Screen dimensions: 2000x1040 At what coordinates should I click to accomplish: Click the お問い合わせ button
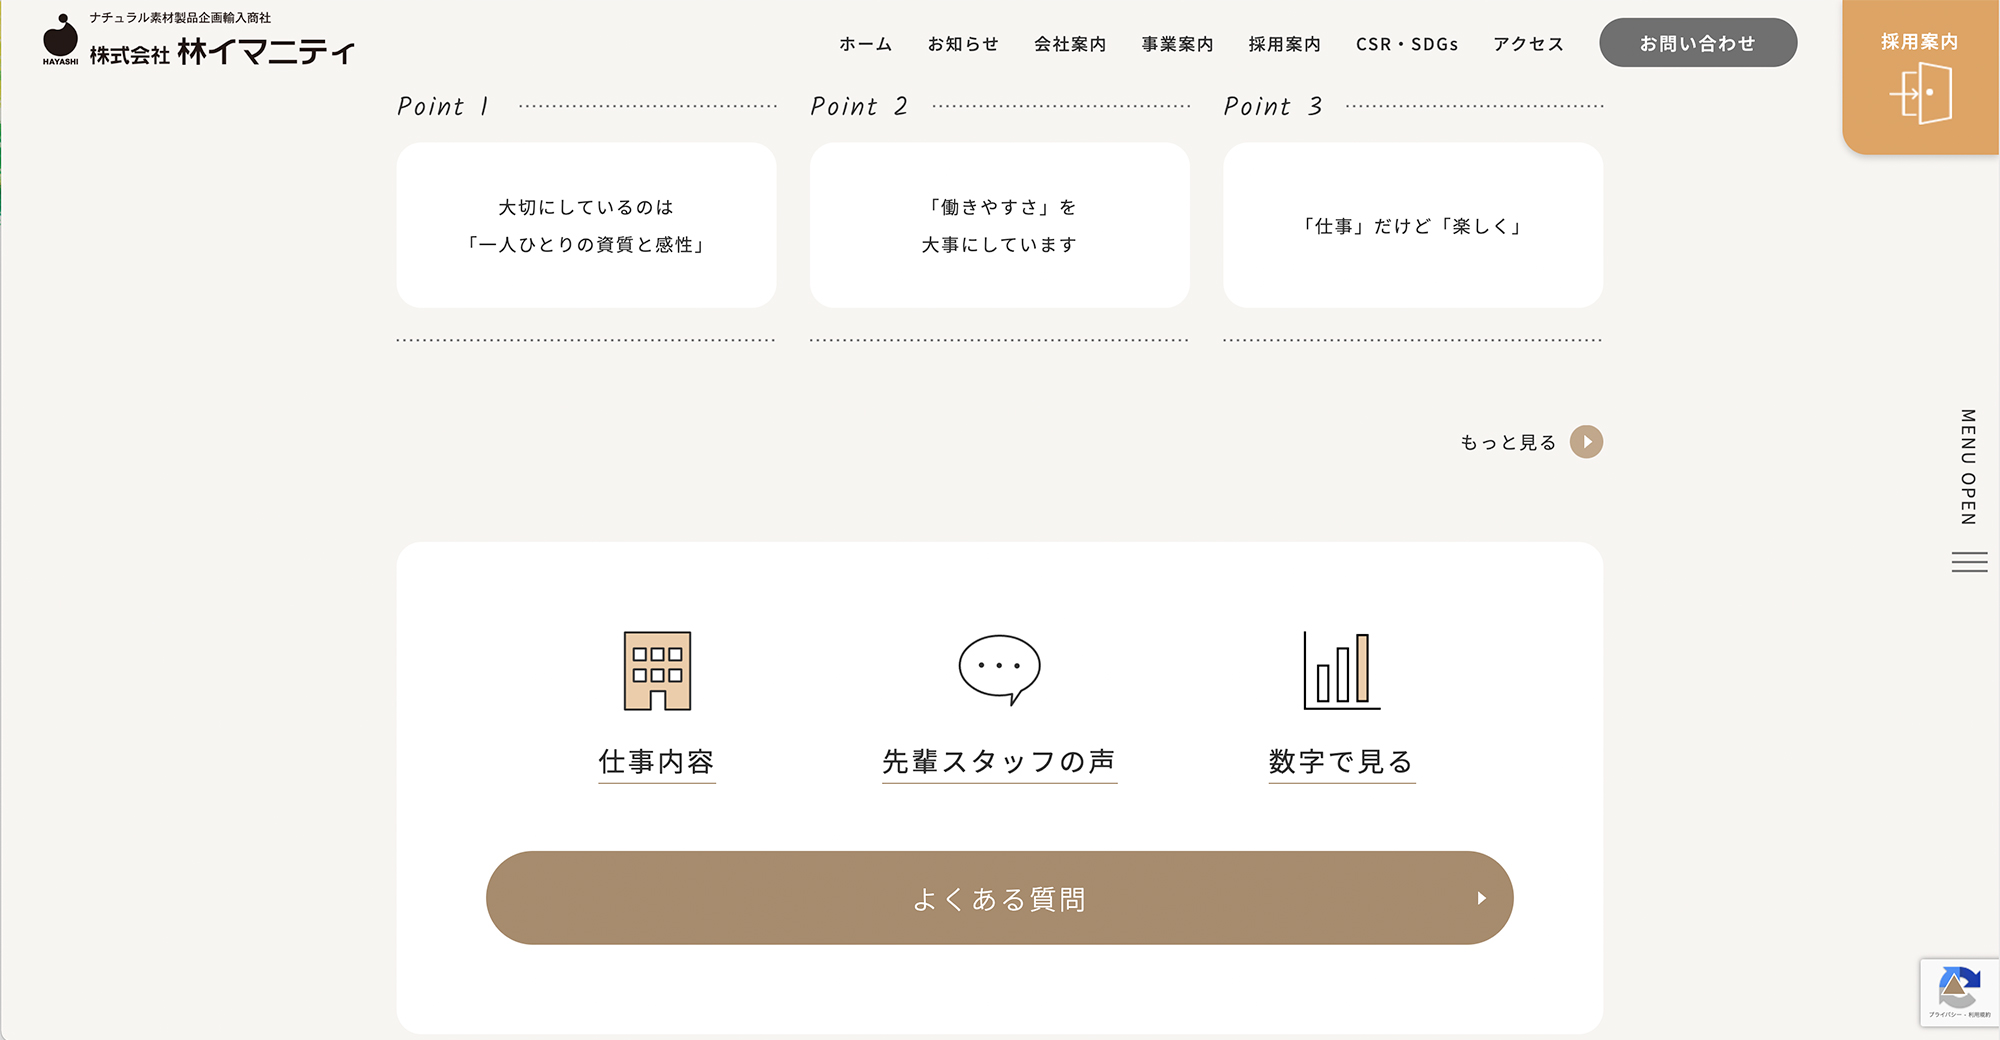tap(1698, 43)
